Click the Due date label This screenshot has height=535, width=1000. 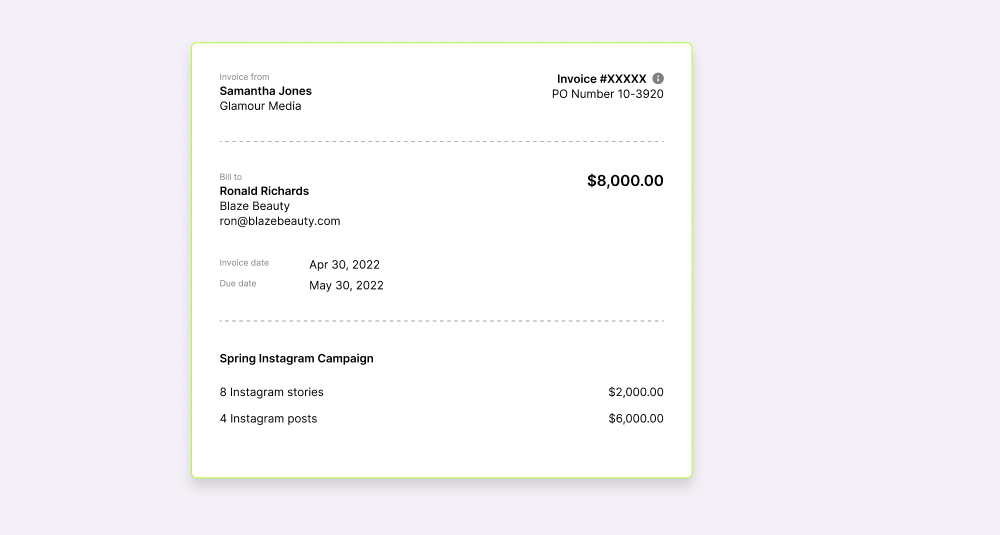[x=238, y=283]
